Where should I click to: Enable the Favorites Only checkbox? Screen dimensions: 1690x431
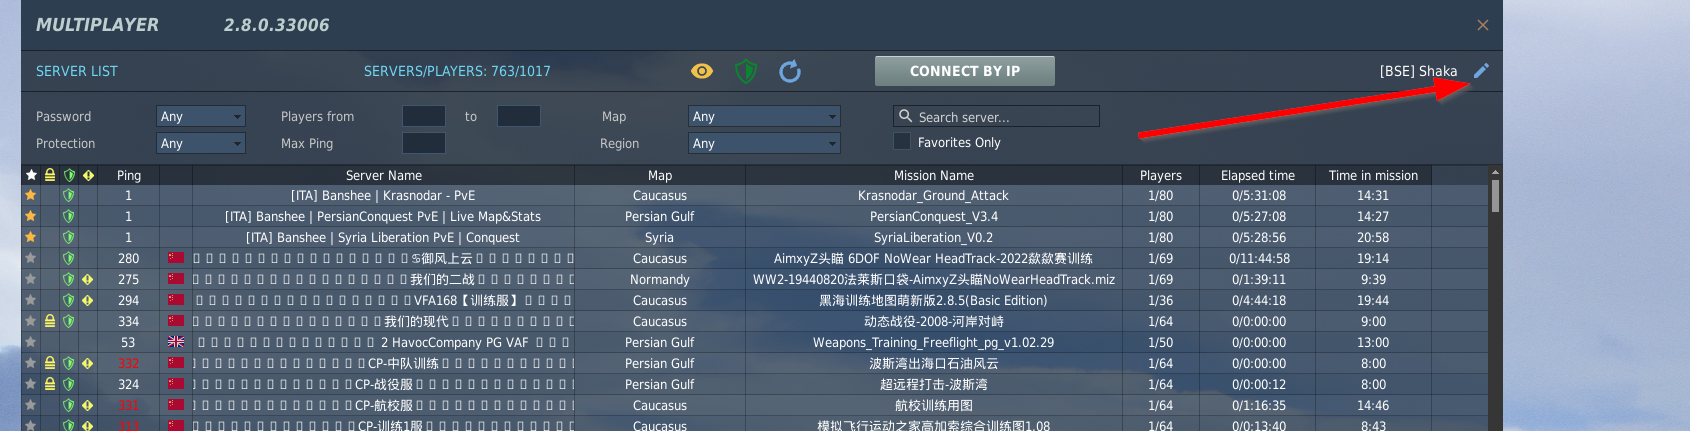click(902, 142)
